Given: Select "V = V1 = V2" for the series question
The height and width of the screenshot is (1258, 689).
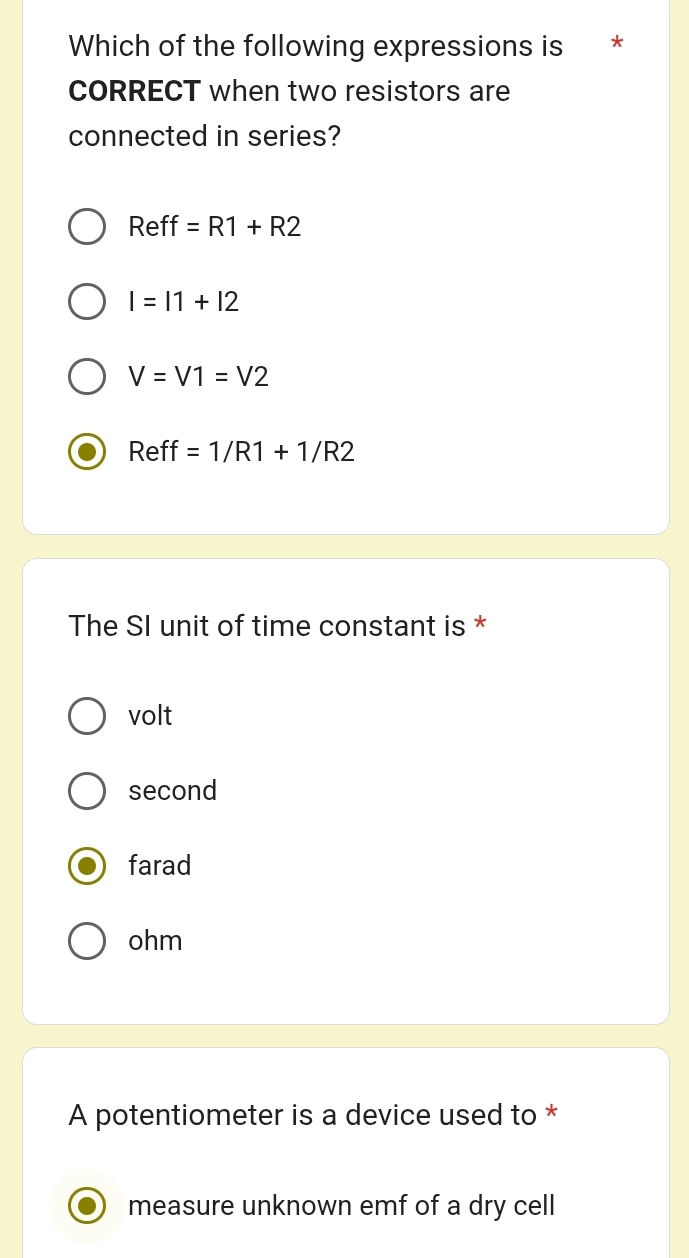Looking at the screenshot, I should 87,376.
